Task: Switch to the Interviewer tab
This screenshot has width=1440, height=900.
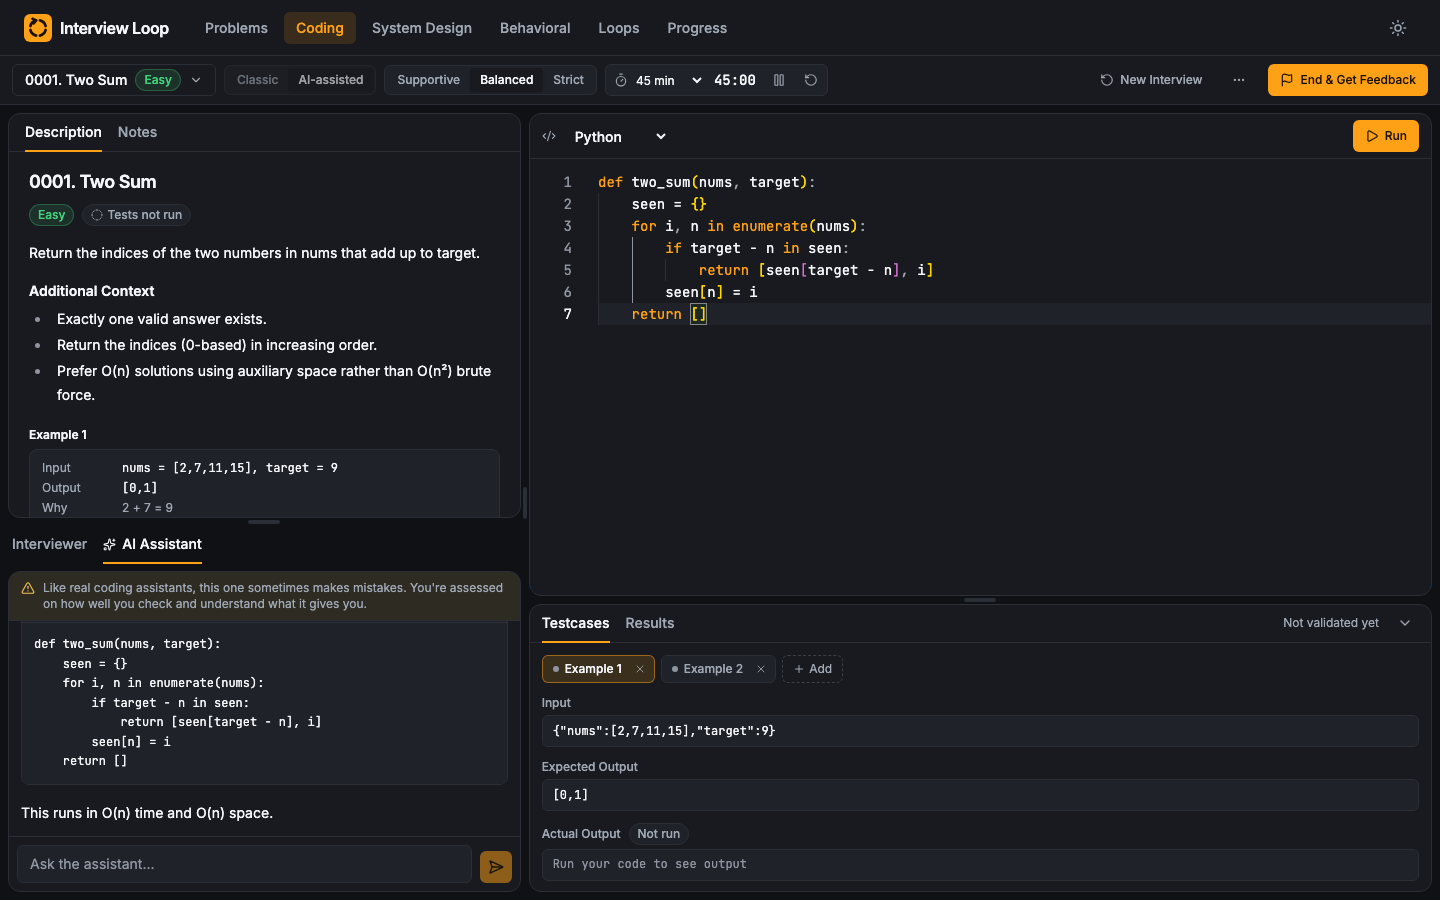Action: [49, 544]
